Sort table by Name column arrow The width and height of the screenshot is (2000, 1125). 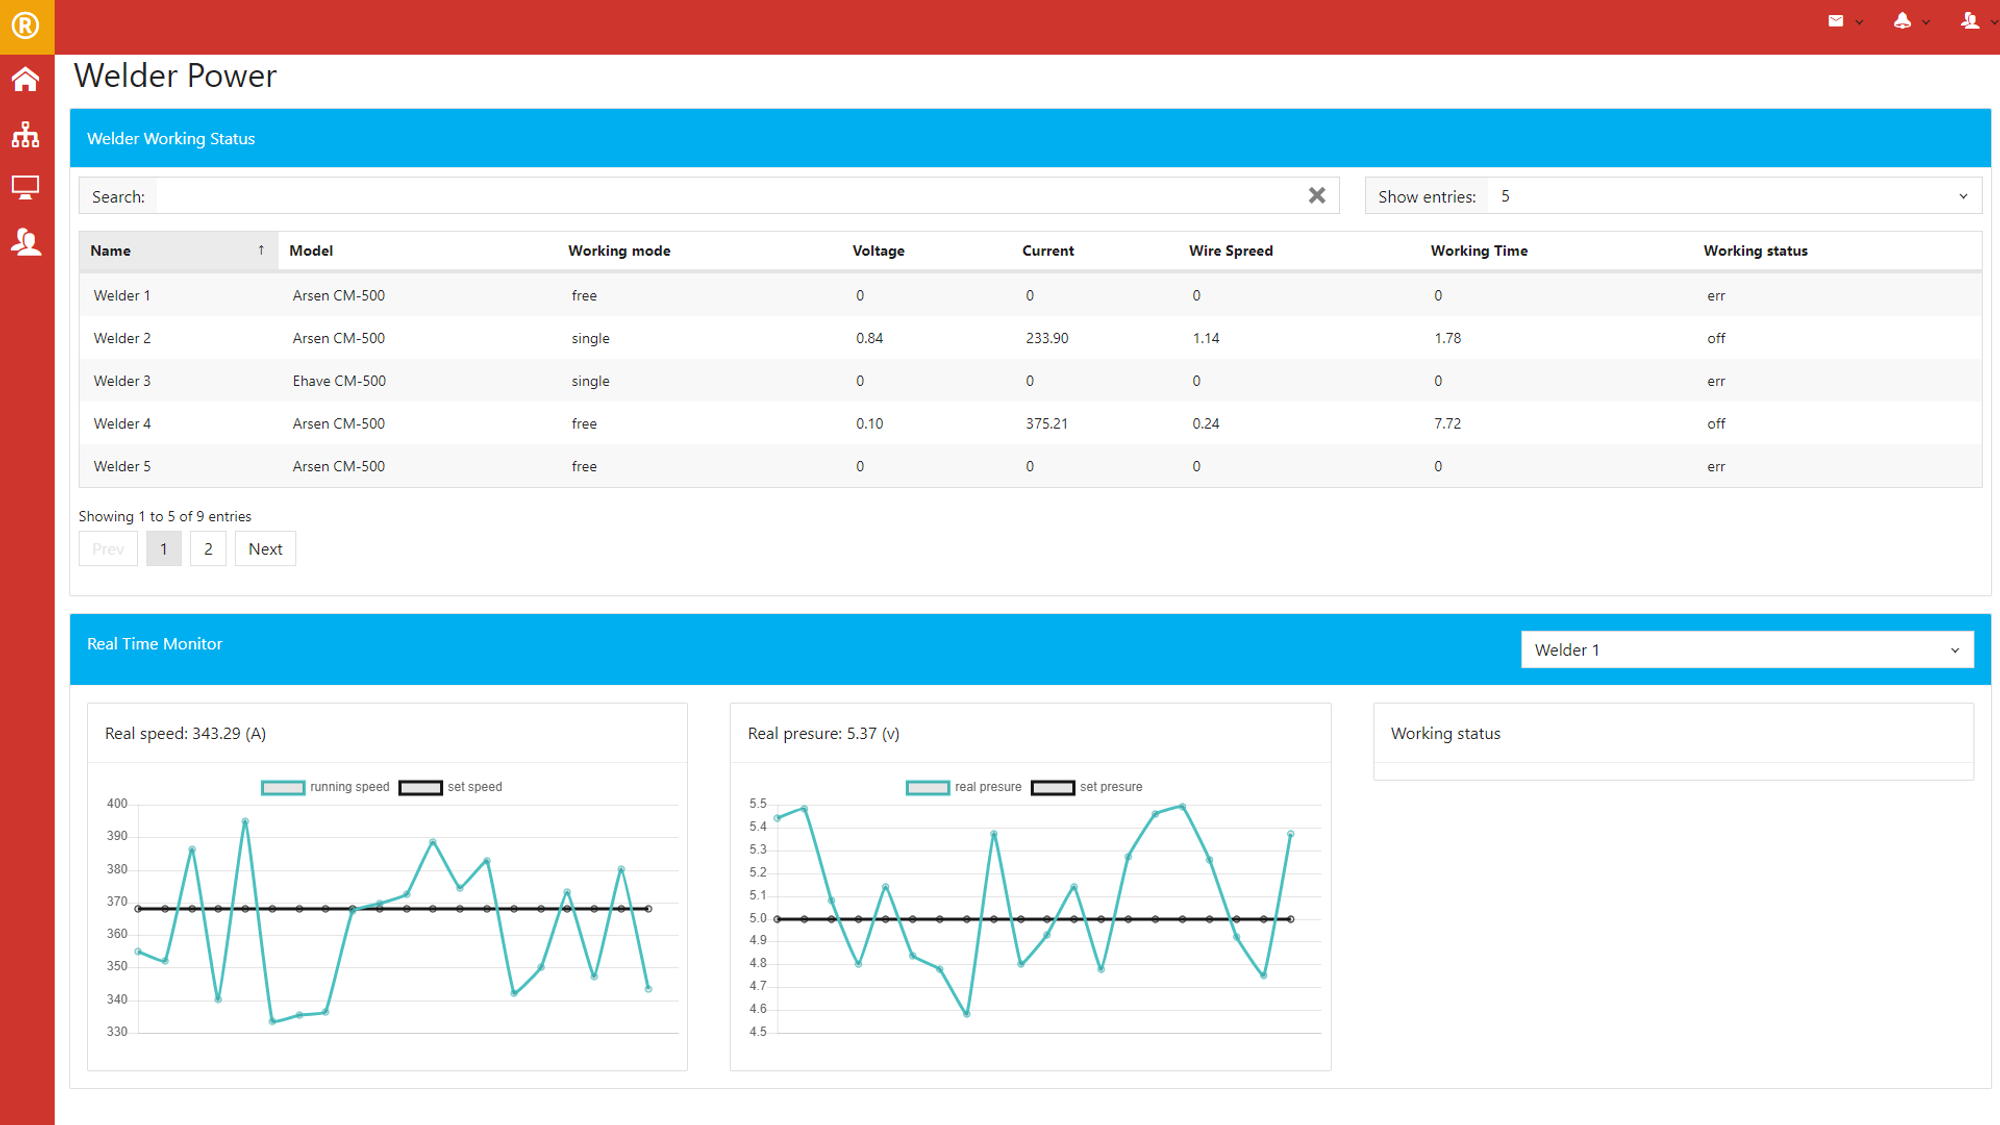(x=261, y=250)
